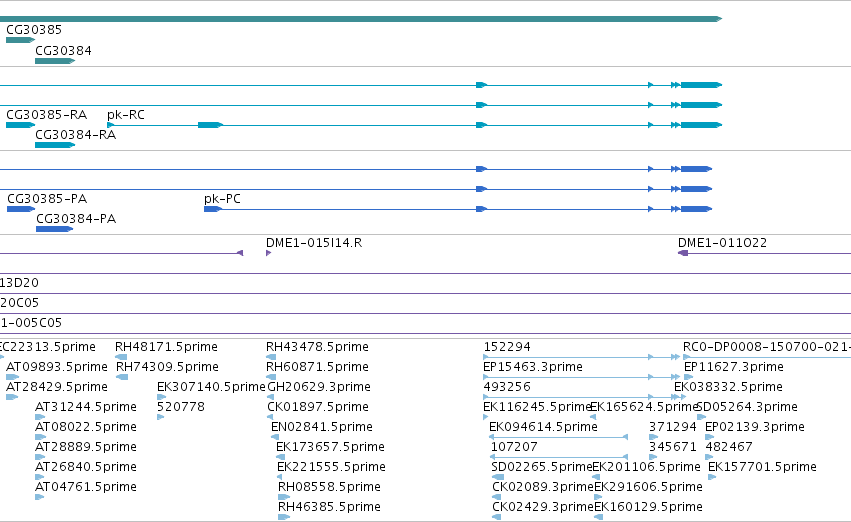The height and width of the screenshot is (522, 851).
Task: Click EST RH43478.5prime
Action: [x=317, y=347]
